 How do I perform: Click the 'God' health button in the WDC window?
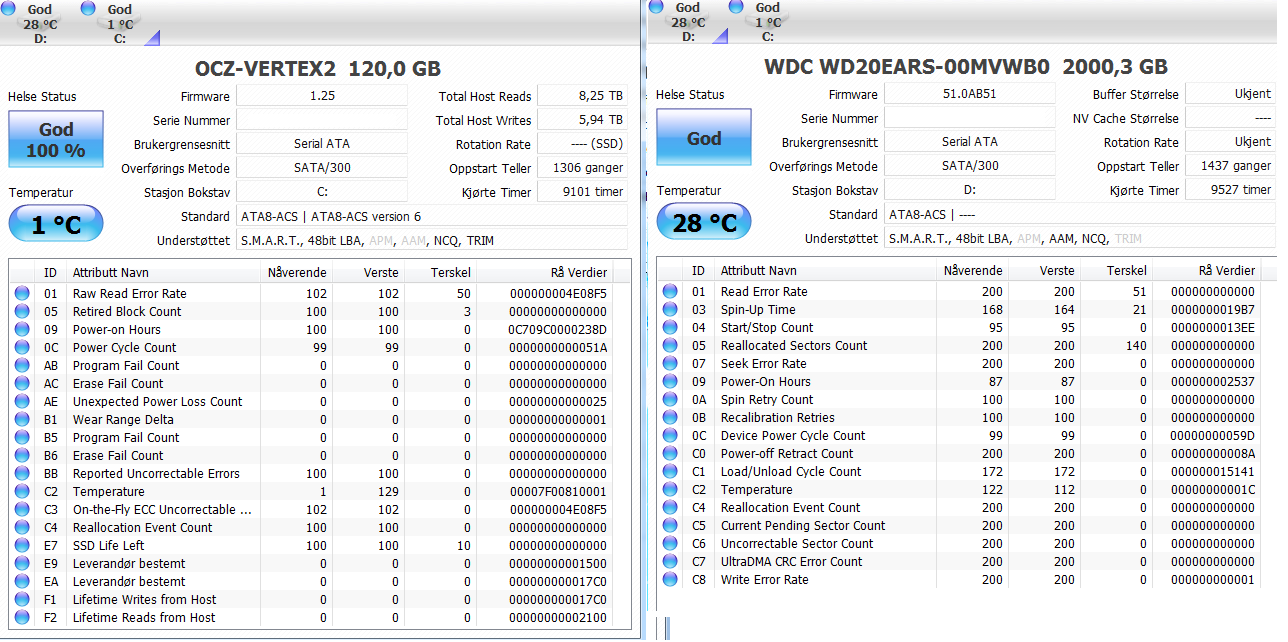point(704,138)
